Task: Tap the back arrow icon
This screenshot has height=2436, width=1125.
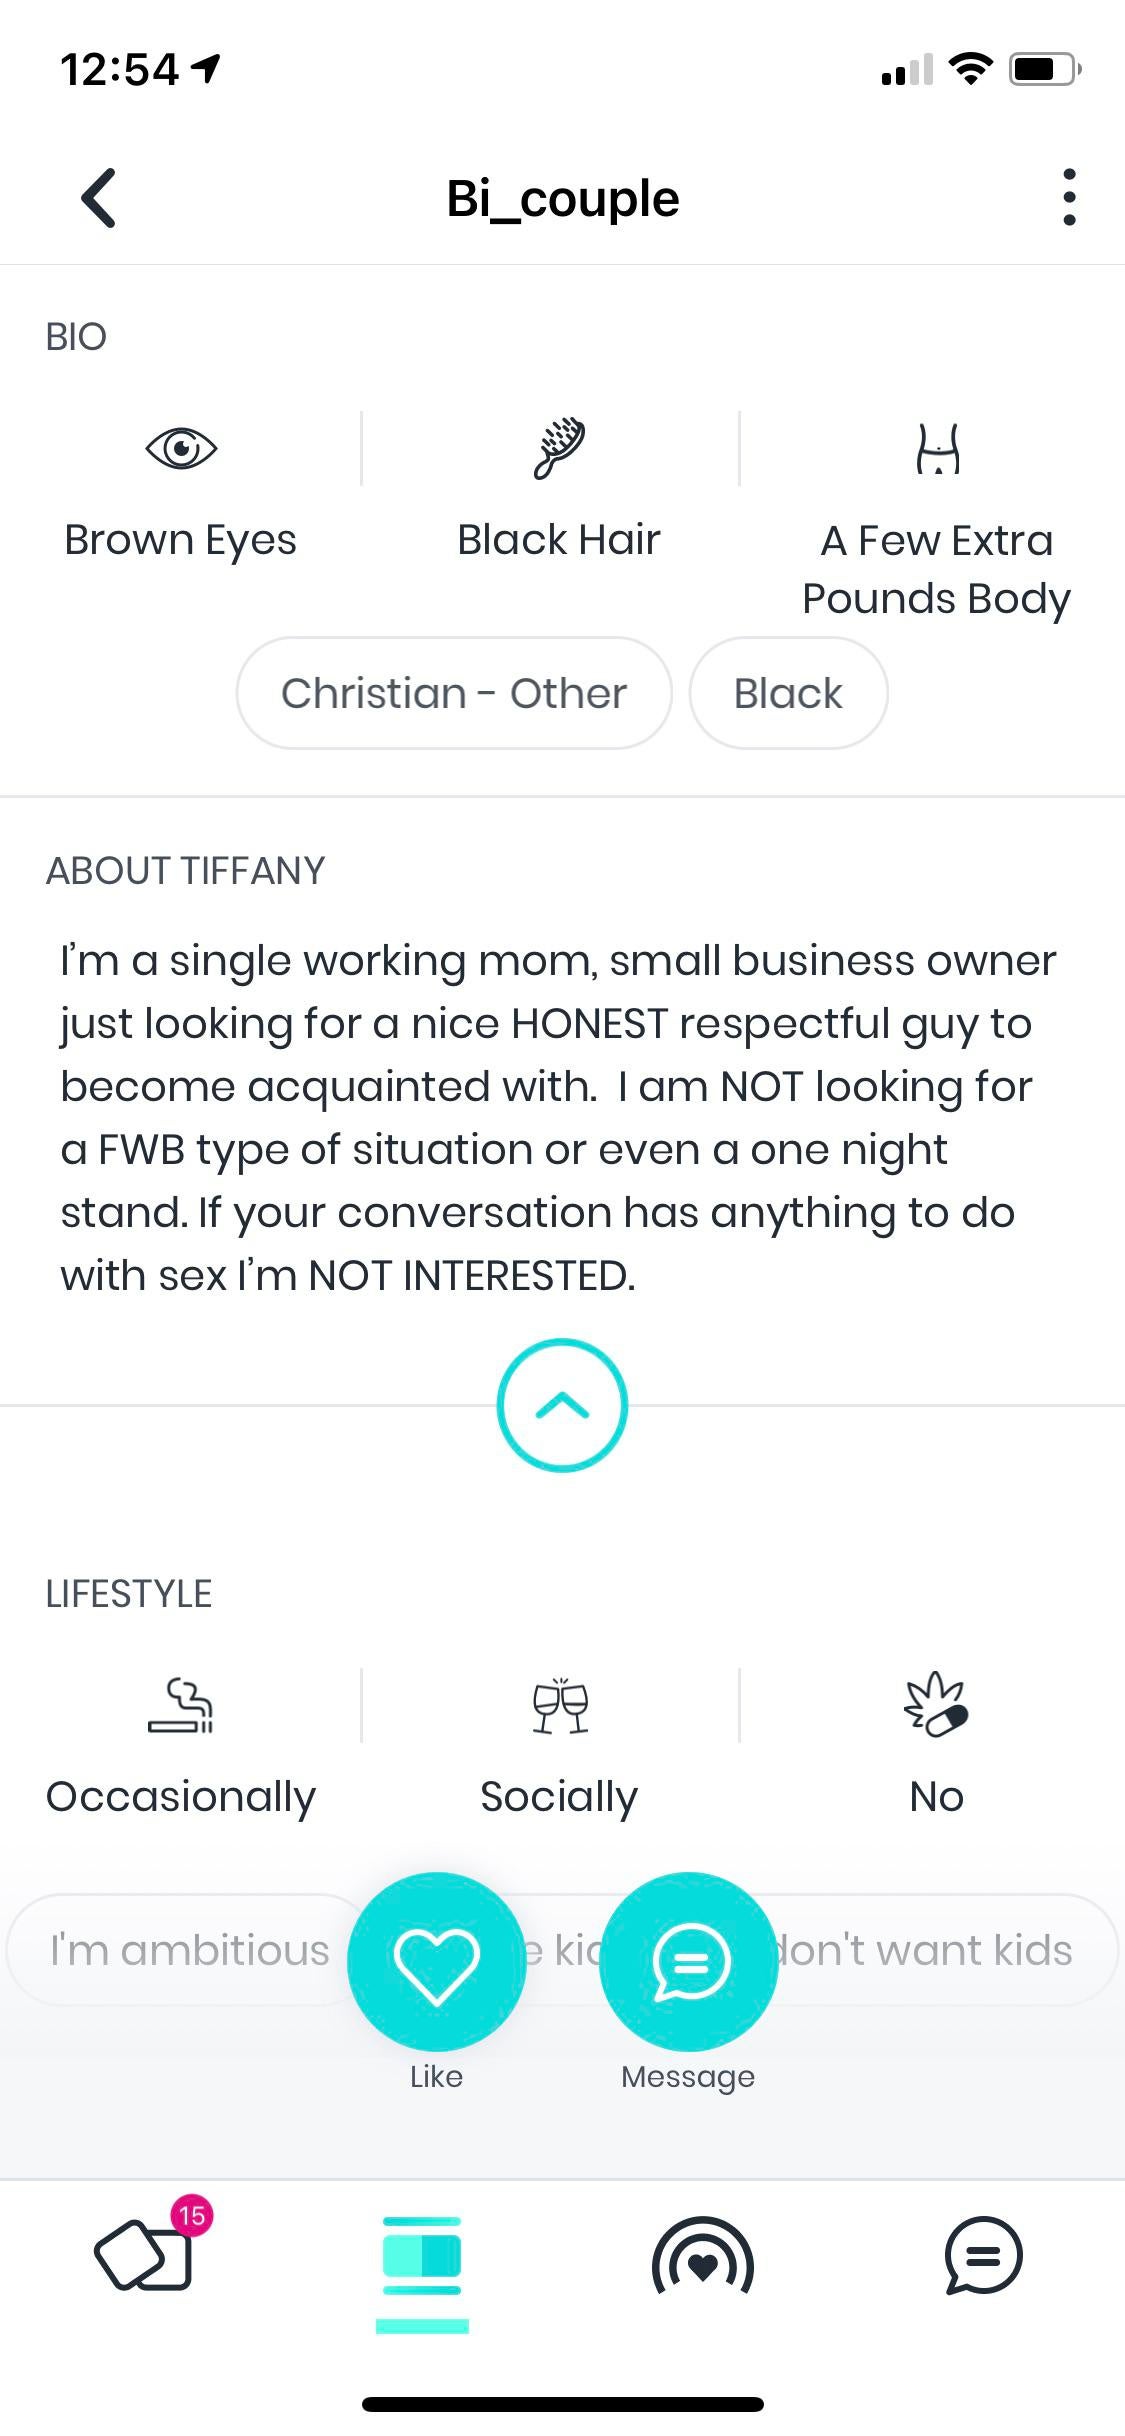Action: [x=98, y=198]
